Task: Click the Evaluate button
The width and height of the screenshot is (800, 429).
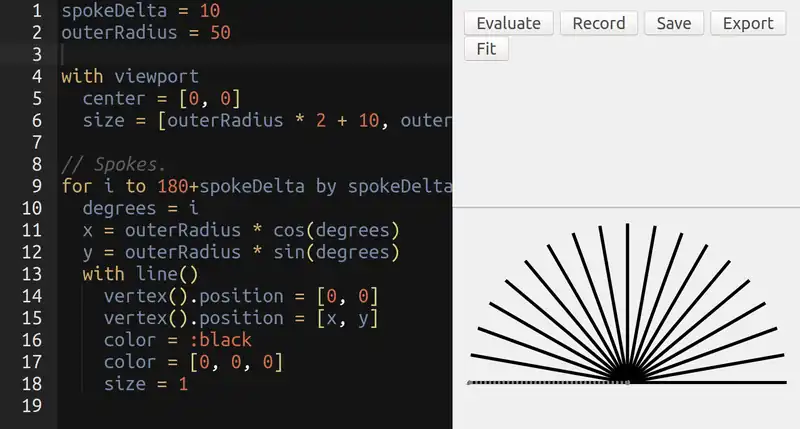Action: tap(508, 23)
